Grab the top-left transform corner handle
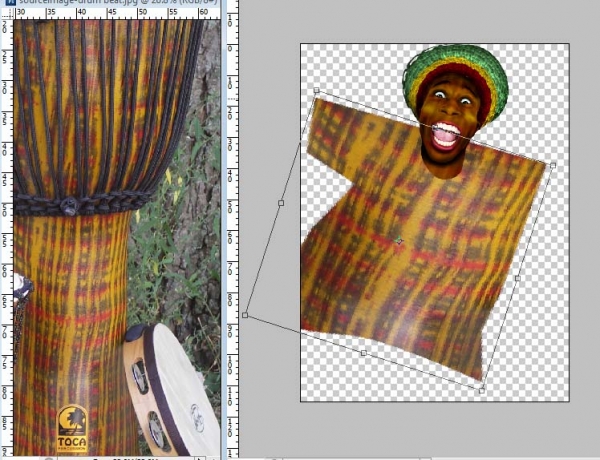This screenshot has height=460, width=600. click(316, 90)
